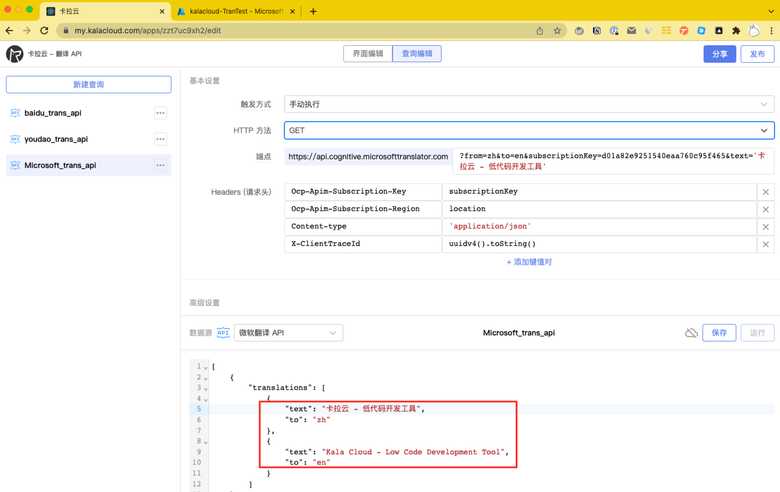Click the 新建查询 button

pyautogui.click(x=89, y=85)
